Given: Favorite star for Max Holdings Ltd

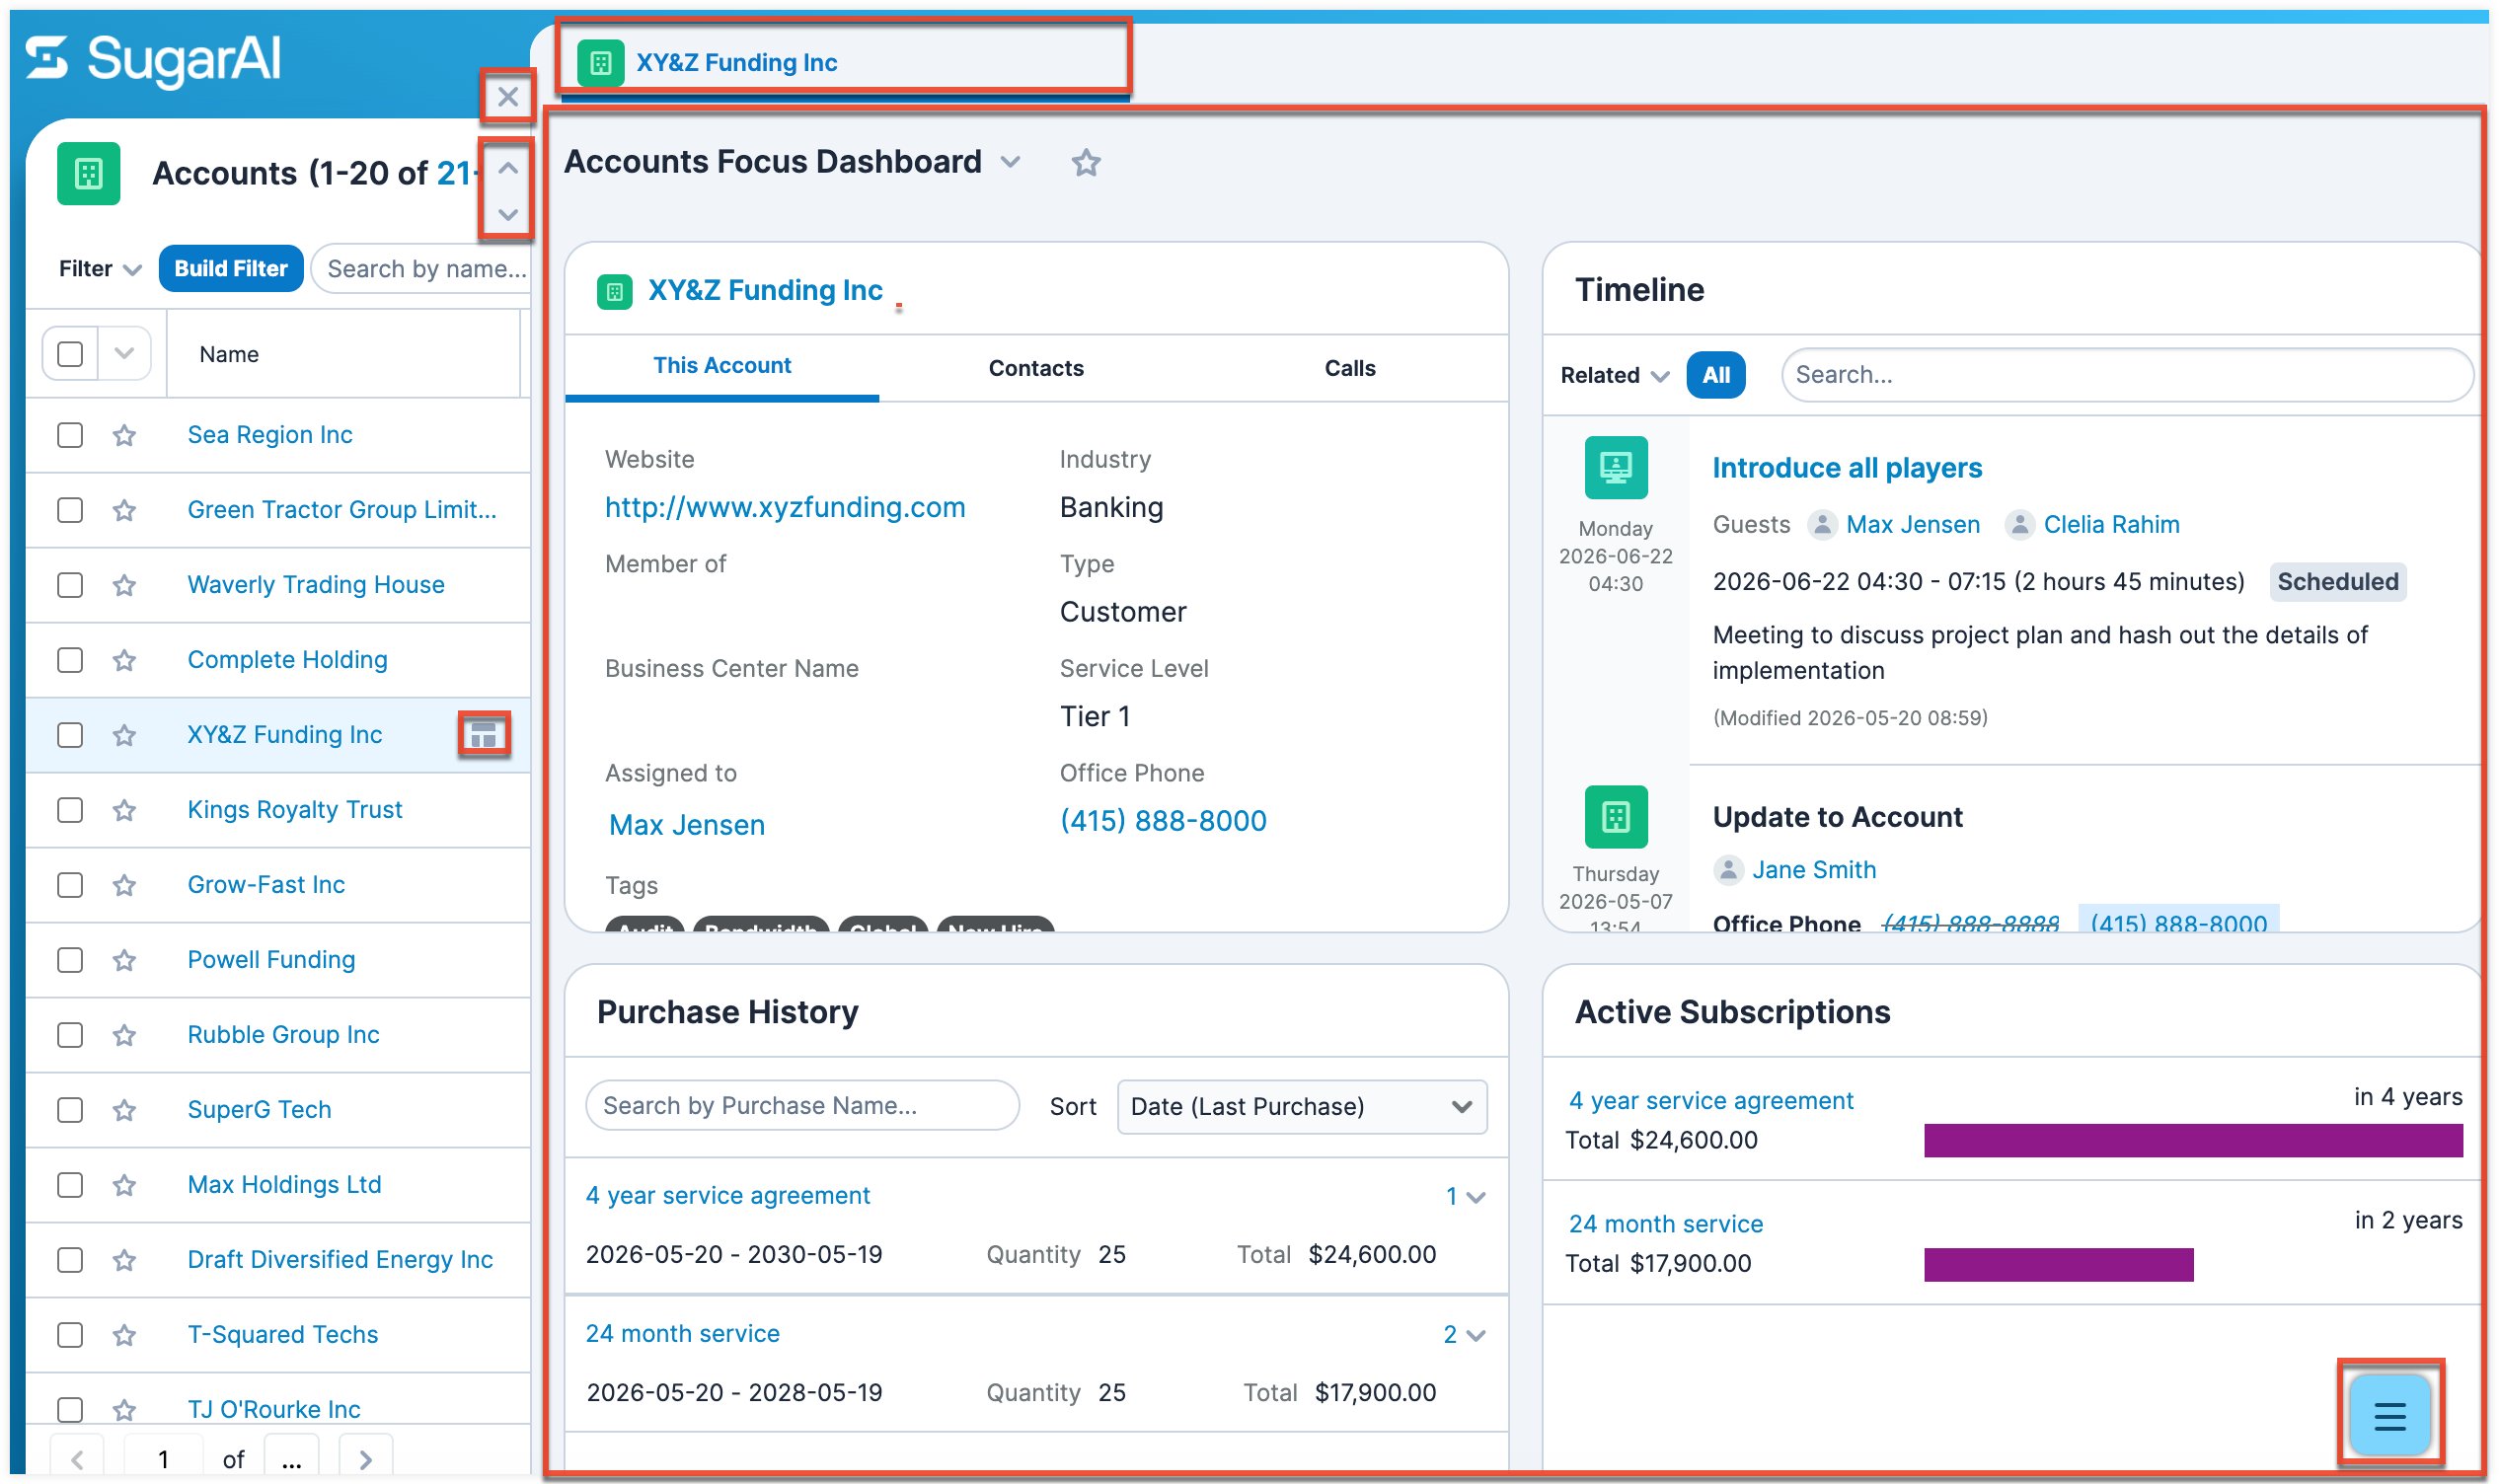Looking at the screenshot, I should 124,1185.
